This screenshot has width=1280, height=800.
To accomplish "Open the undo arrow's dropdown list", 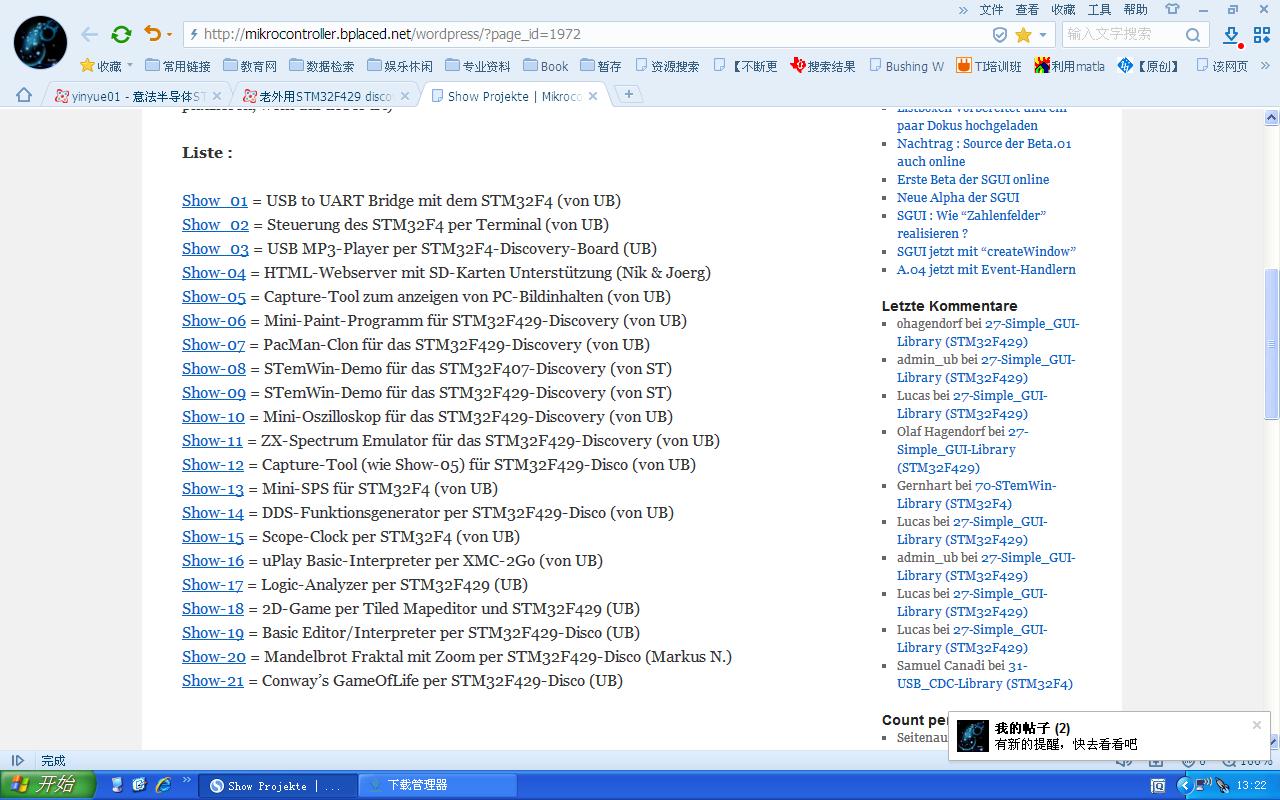I will tap(169, 35).
